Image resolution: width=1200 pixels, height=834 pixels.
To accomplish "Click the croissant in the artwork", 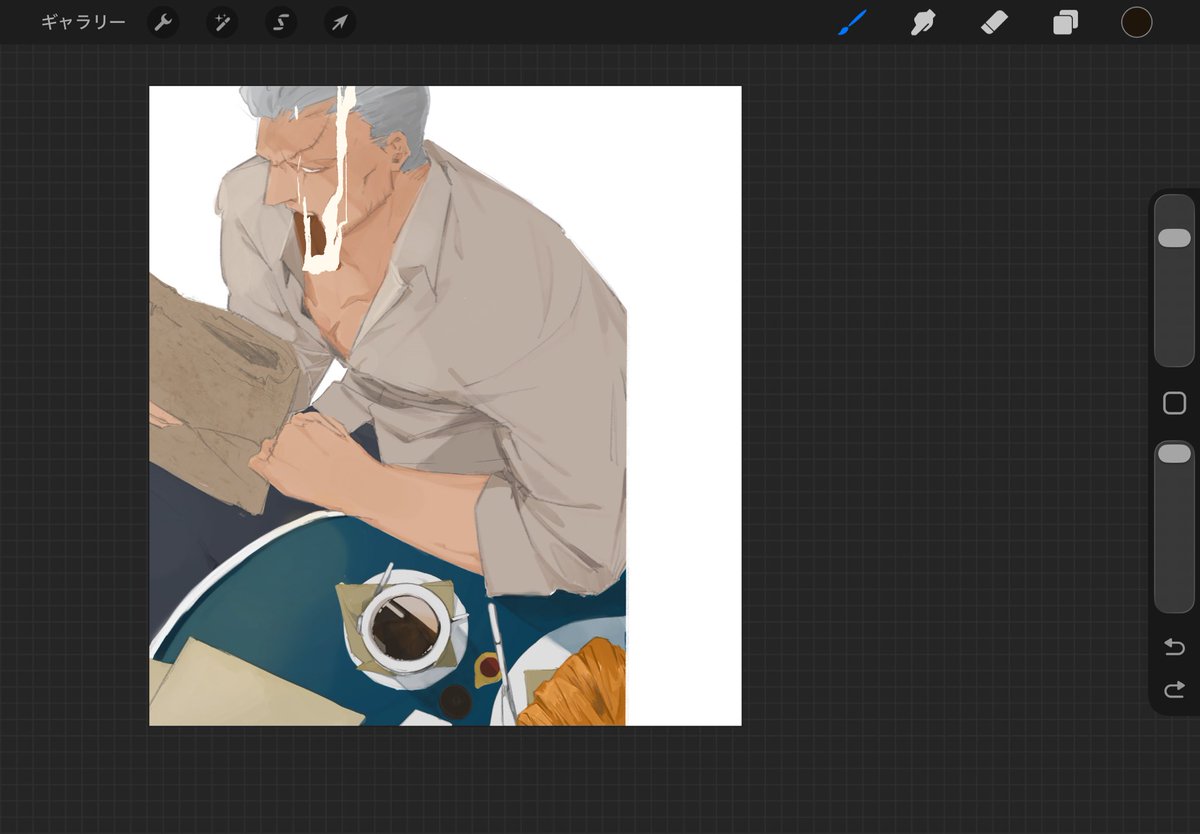I will pos(575,683).
